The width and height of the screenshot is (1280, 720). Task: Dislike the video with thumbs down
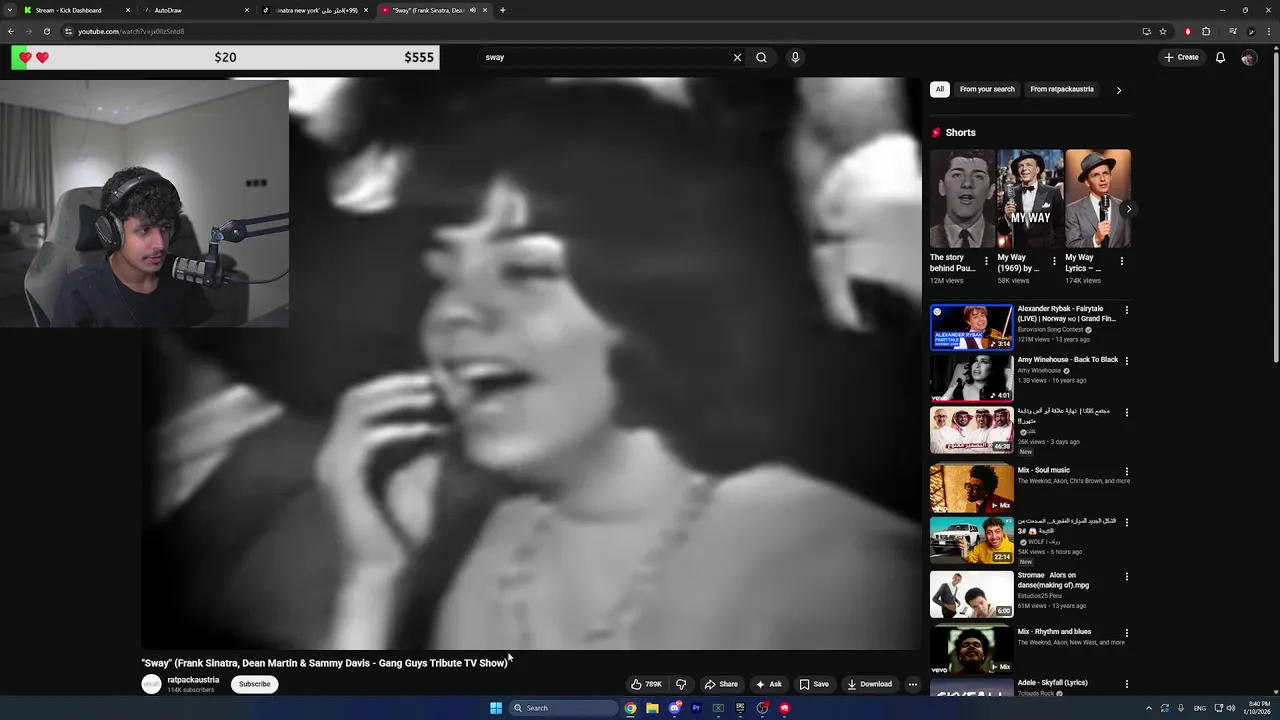[x=681, y=684]
